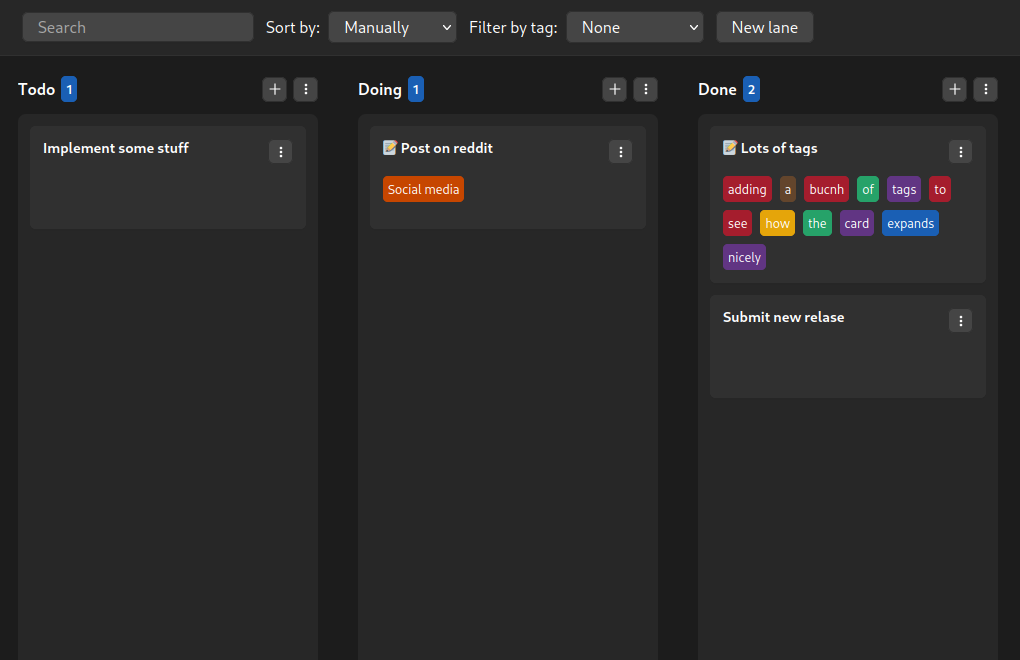
Task: Add a card to the Doing lane
Action: pyautogui.click(x=615, y=90)
